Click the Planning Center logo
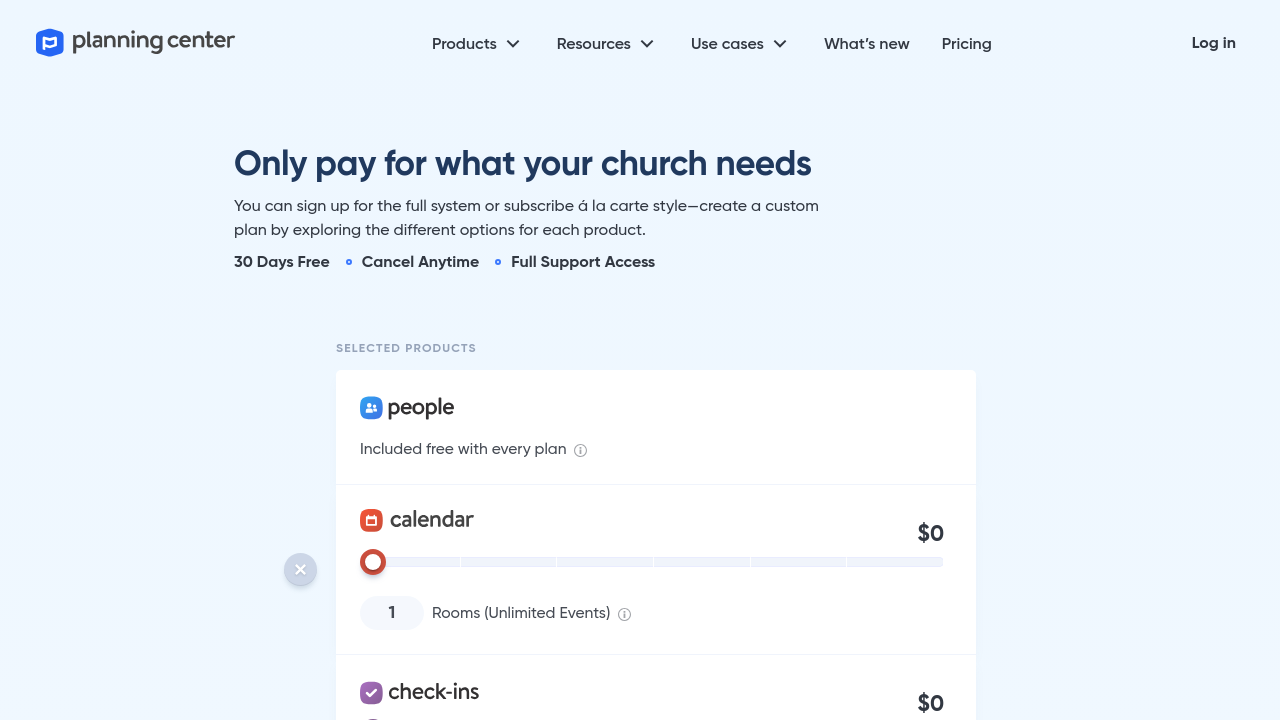This screenshot has height=720, width=1280. (x=135, y=42)
